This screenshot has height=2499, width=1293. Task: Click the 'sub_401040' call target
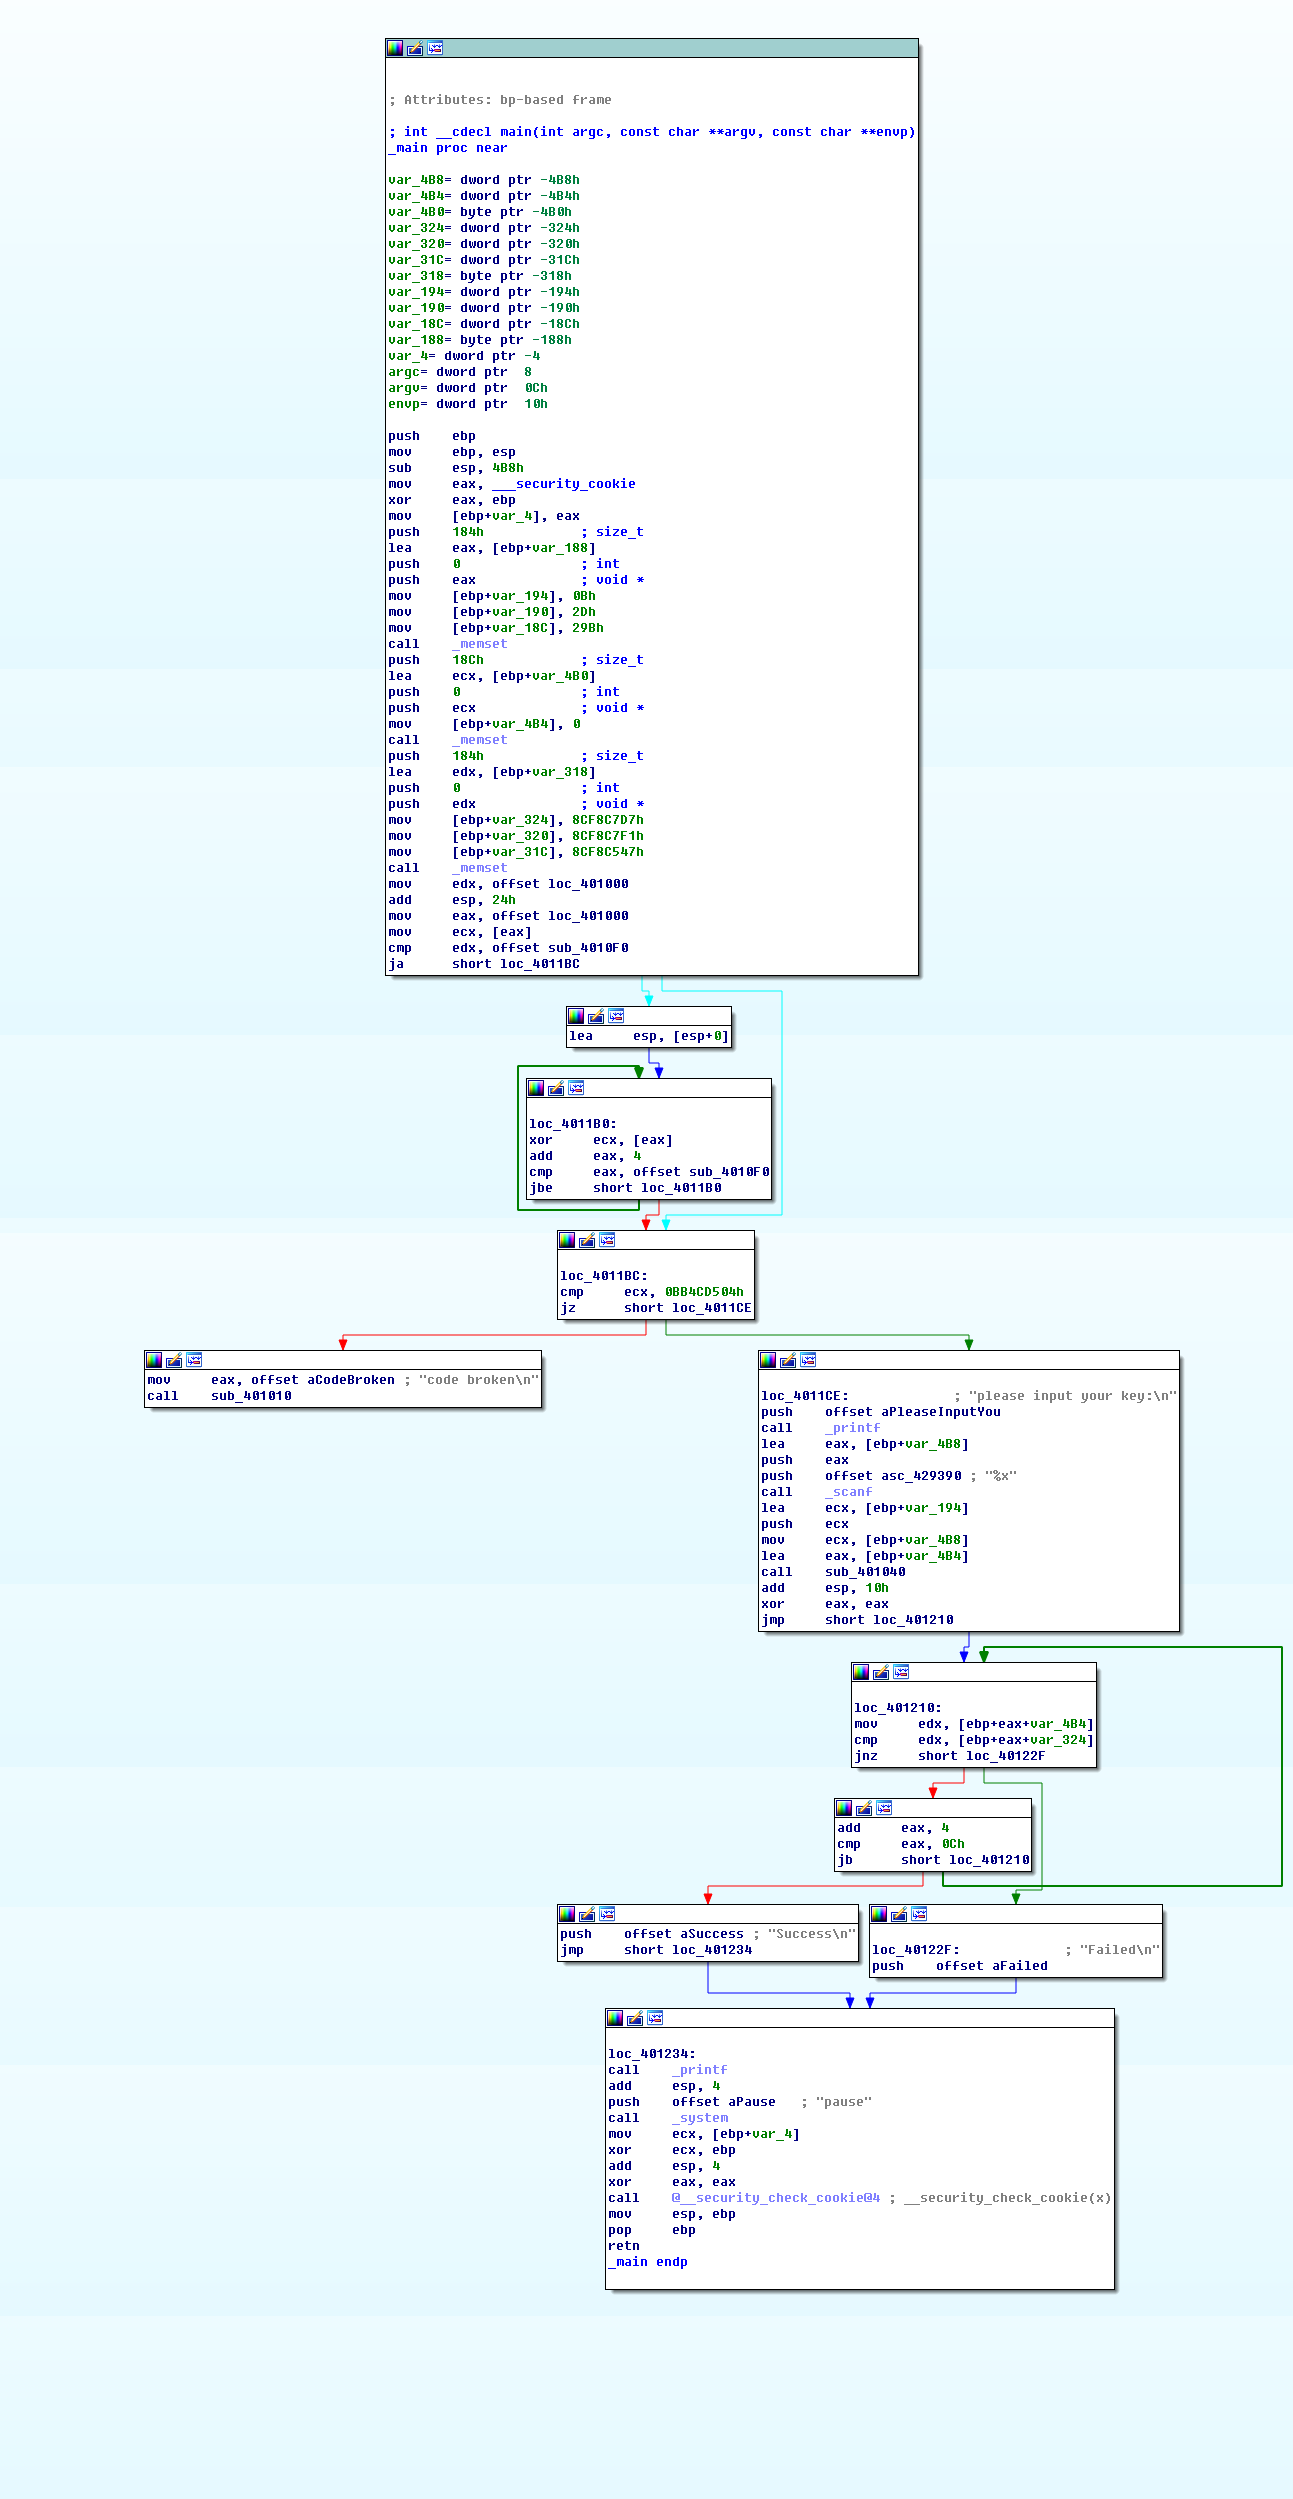865,1572
